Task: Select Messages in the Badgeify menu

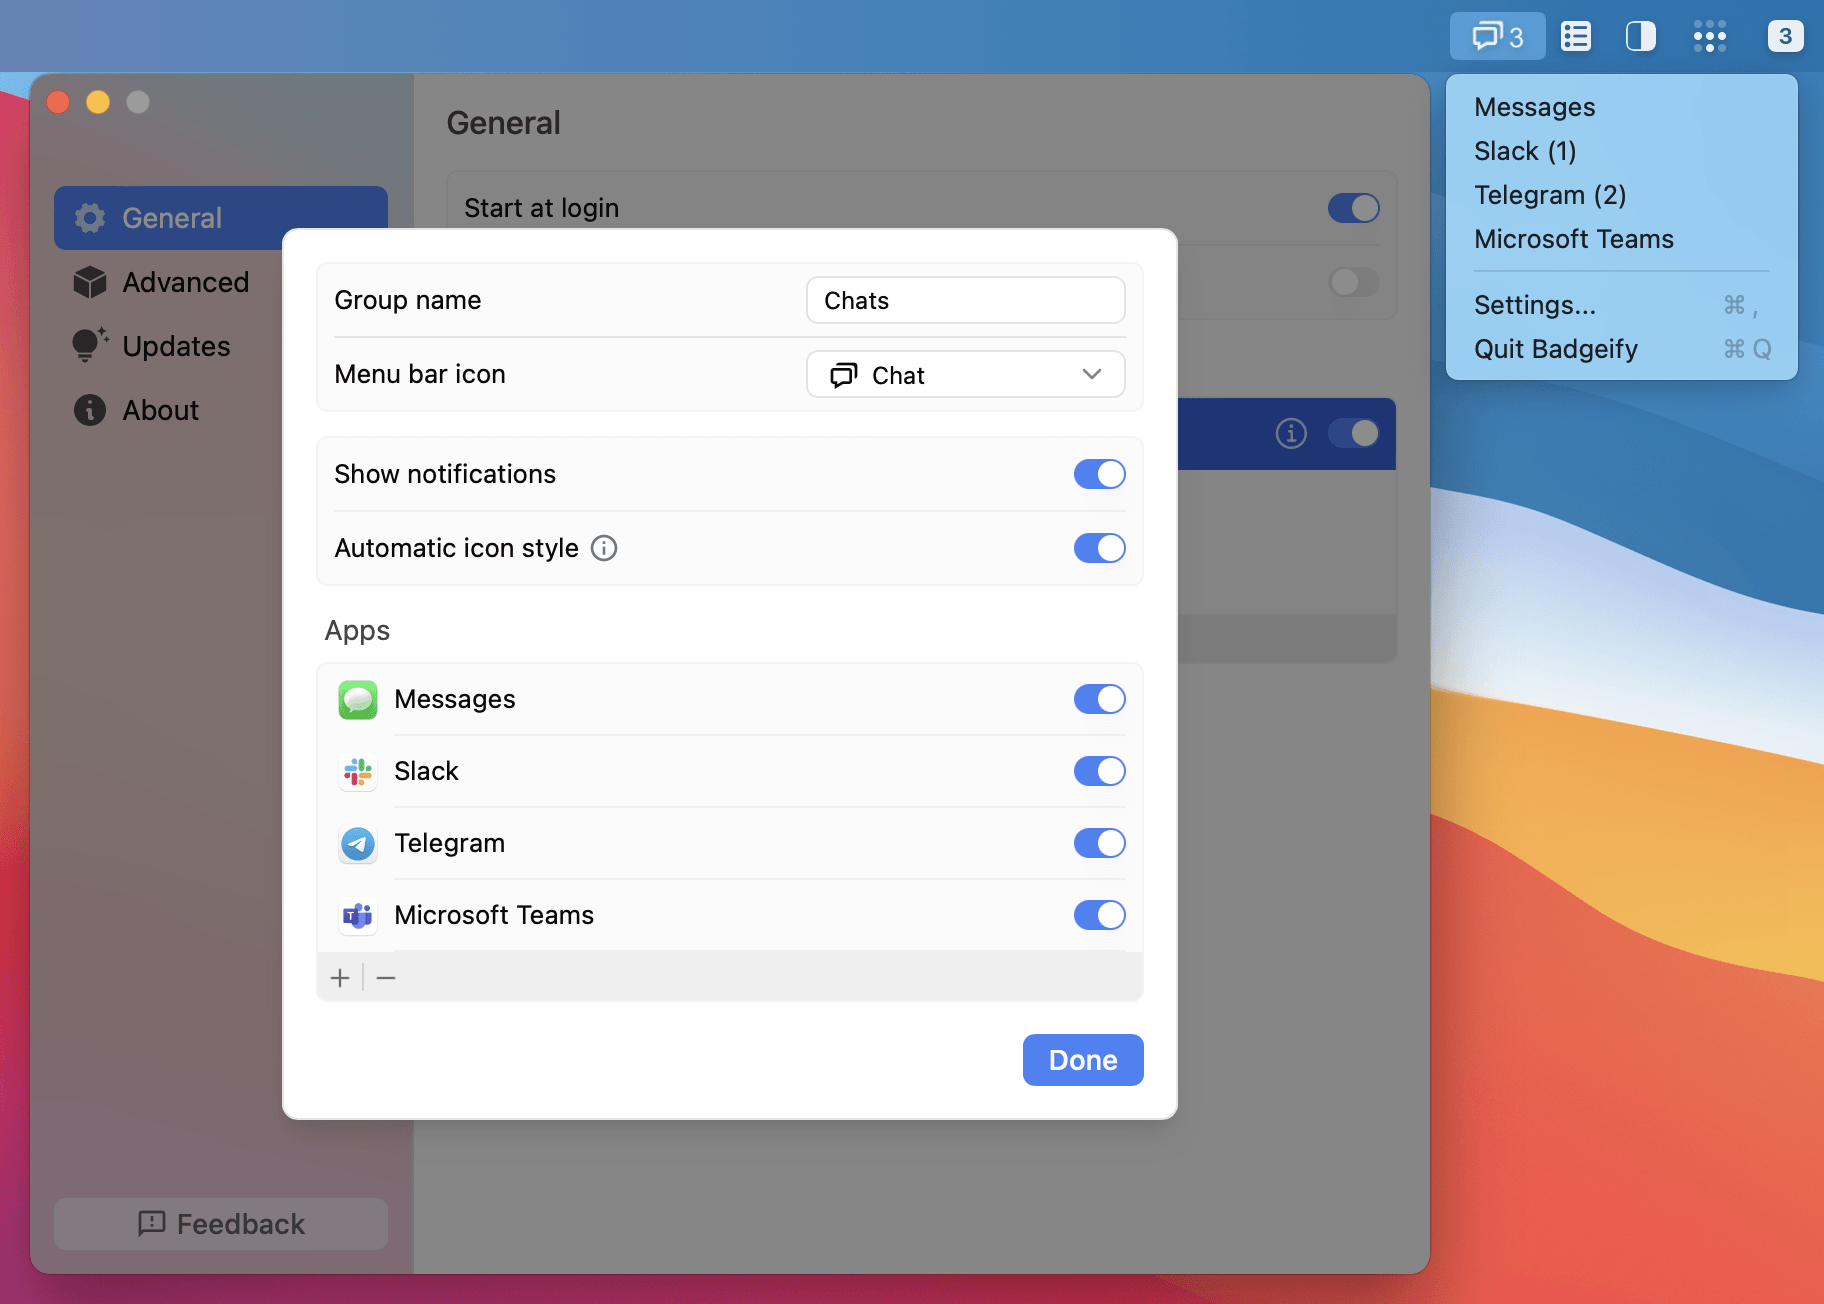Action: [1621, 107]
